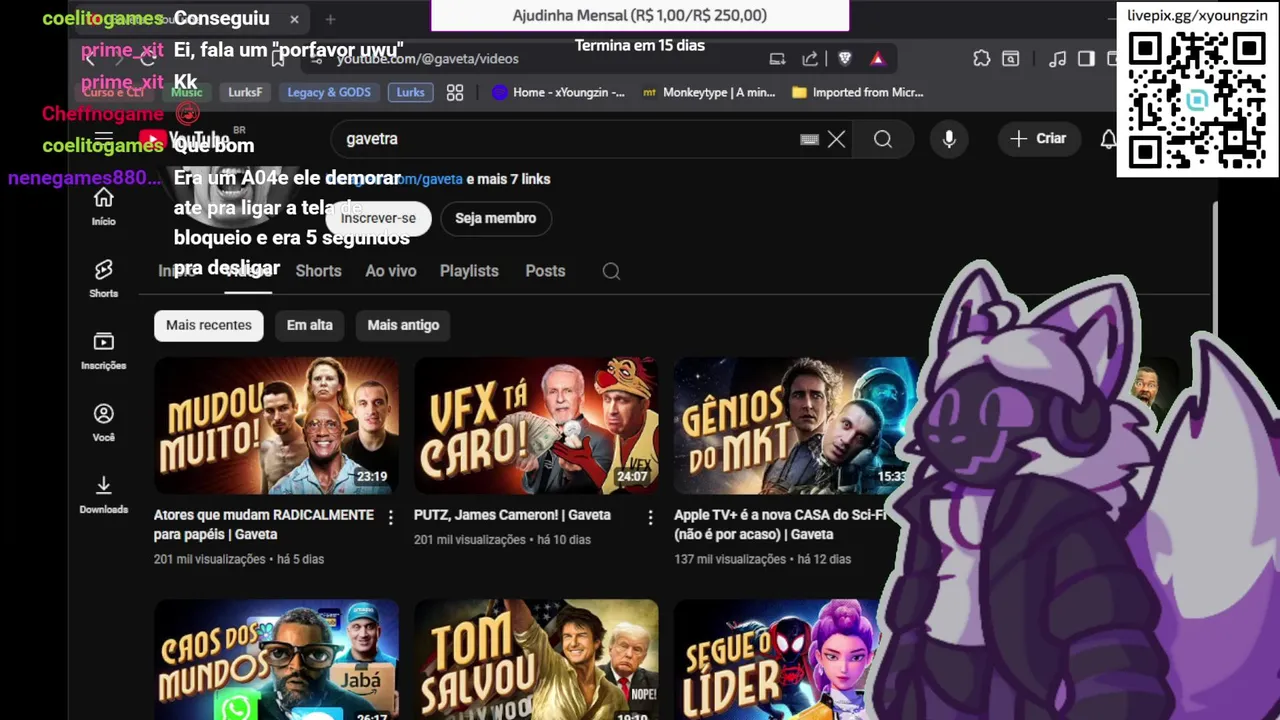Screen dimensions: 1280x720
Task: Click the share page icon in address bar
Action: click(810, 59)
